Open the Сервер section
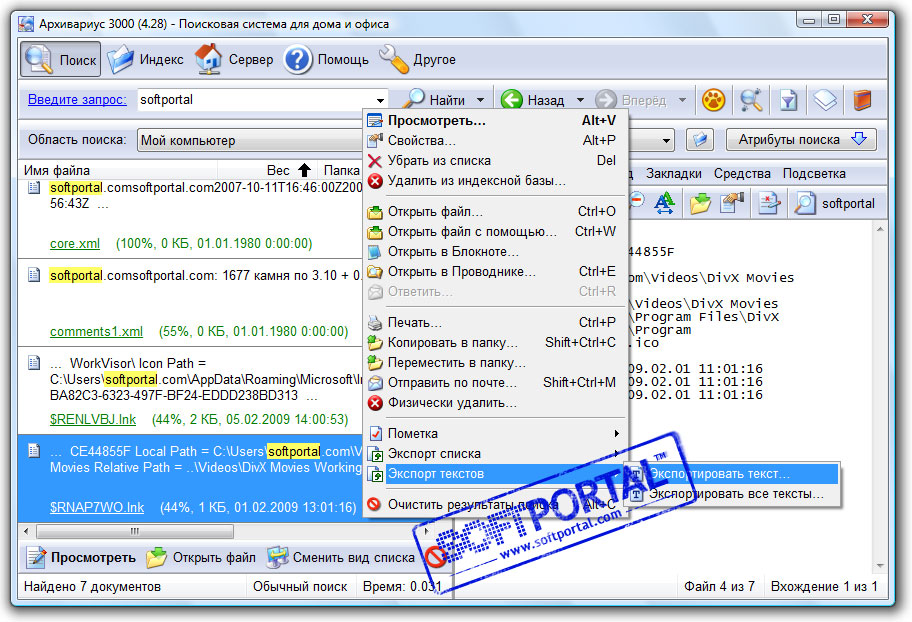The image size is (912, 622). (x=234, y=59)
